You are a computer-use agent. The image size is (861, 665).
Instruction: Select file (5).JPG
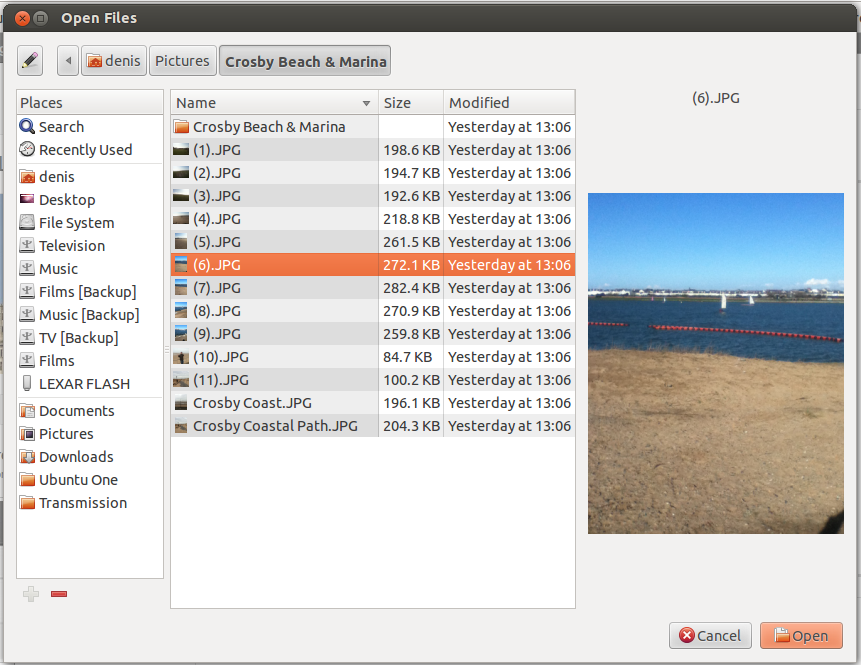(373, 242)
